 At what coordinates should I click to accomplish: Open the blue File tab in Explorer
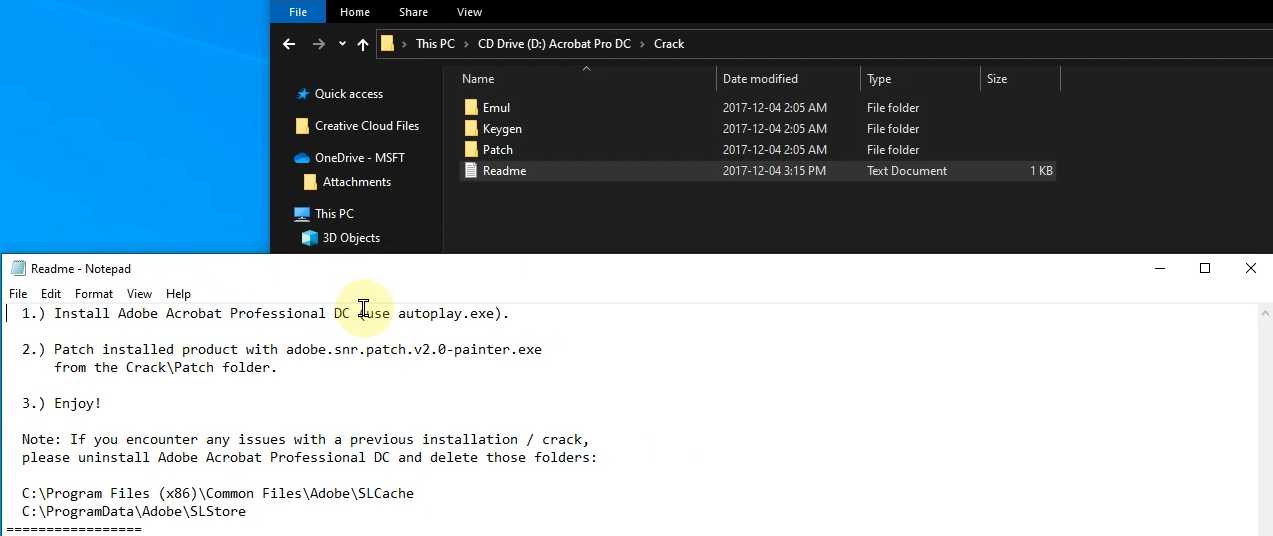298,12
